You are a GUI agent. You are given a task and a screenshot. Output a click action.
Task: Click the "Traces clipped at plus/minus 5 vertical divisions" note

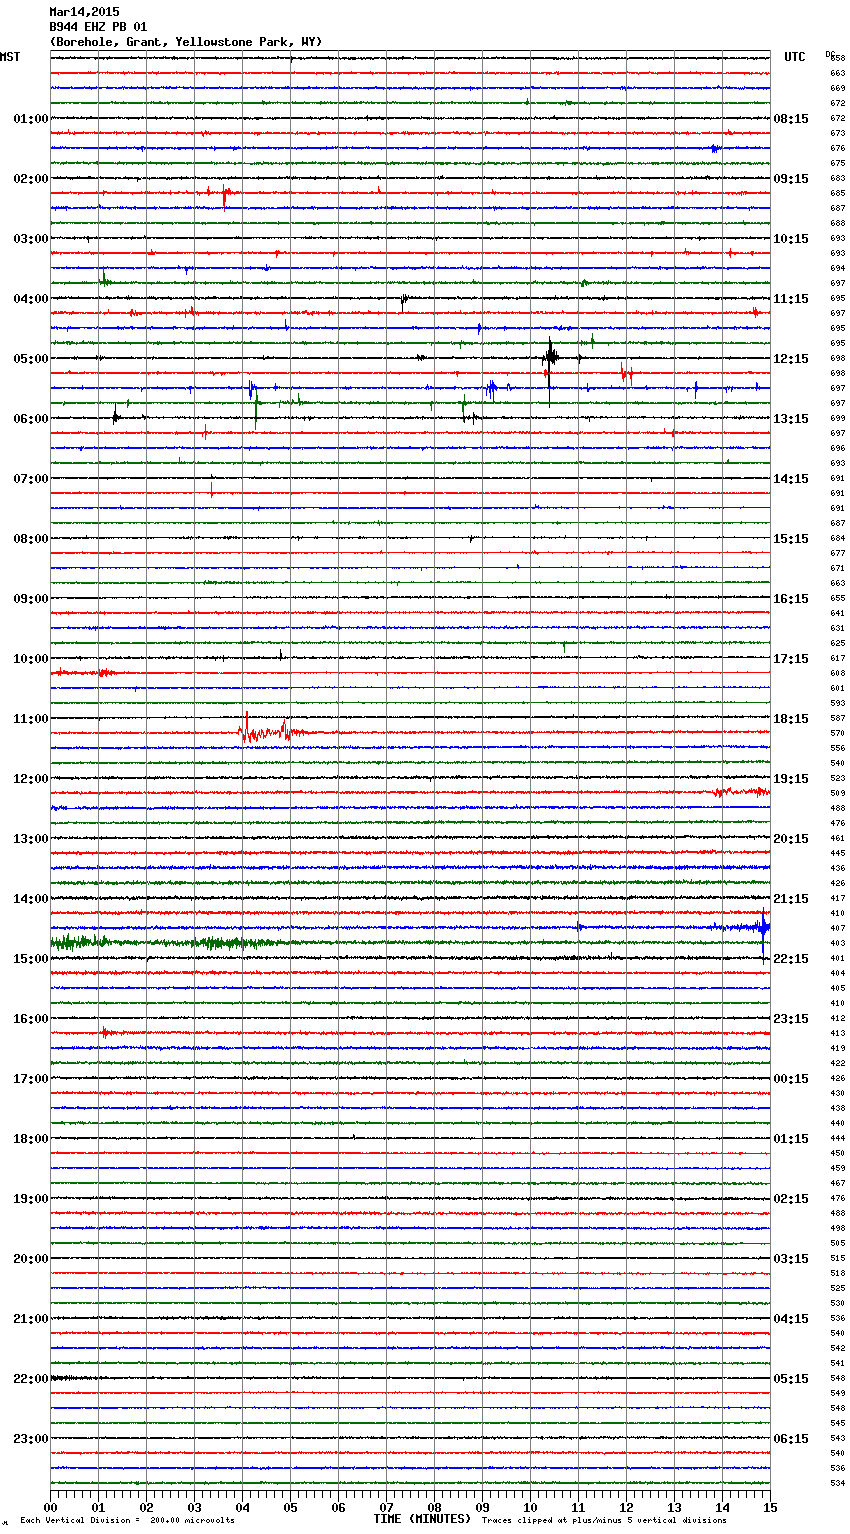coord(604,1520)
